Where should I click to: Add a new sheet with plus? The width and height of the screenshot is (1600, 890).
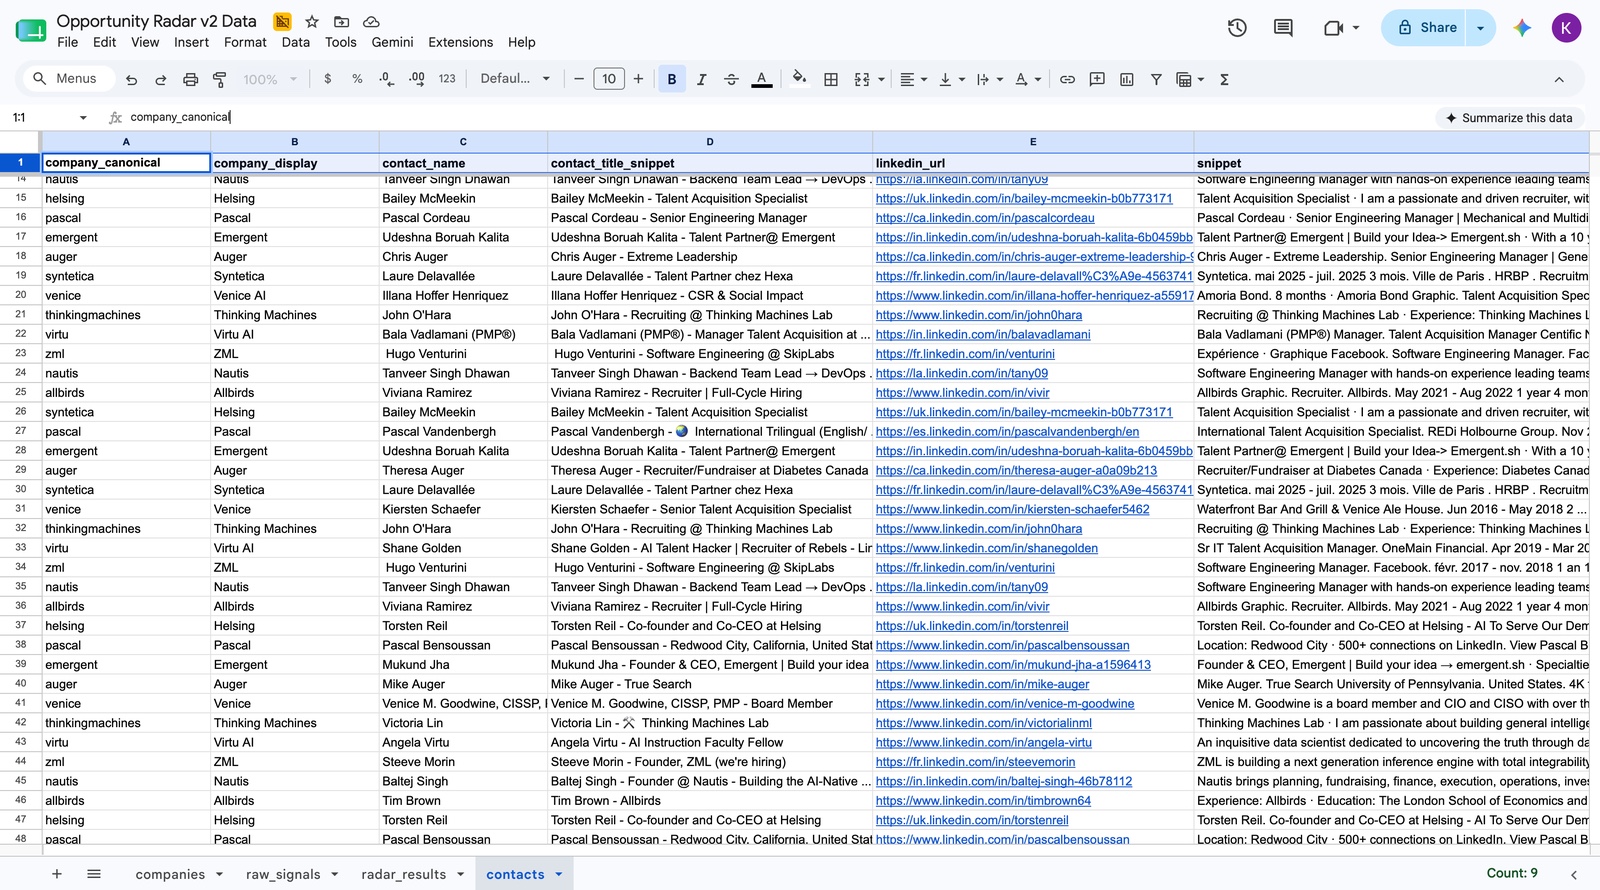tap(57, 874)
